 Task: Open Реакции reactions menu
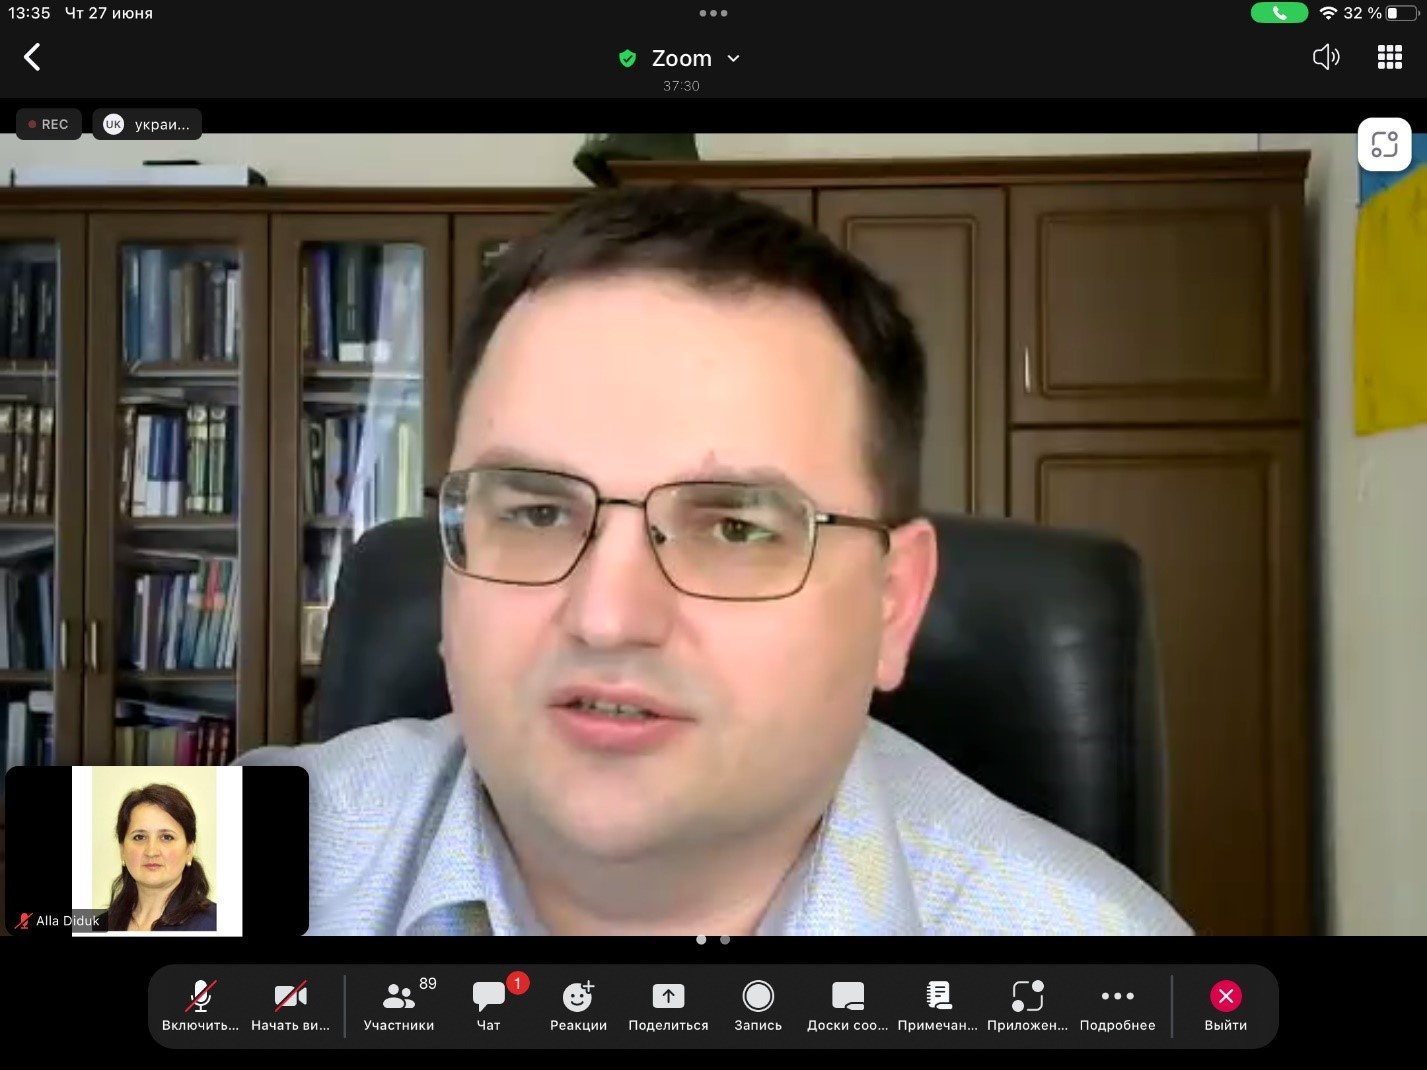(x=578, y=1006)
